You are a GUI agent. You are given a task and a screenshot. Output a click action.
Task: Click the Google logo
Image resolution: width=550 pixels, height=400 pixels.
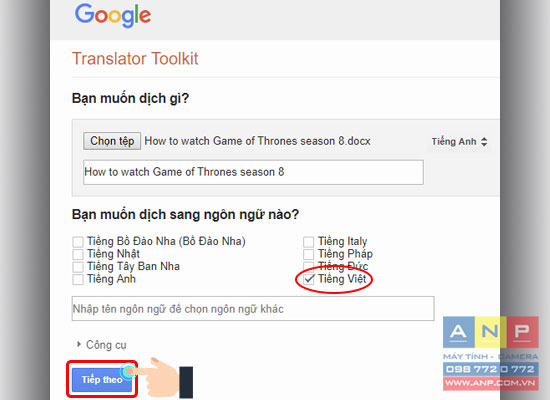pos(113,15)
